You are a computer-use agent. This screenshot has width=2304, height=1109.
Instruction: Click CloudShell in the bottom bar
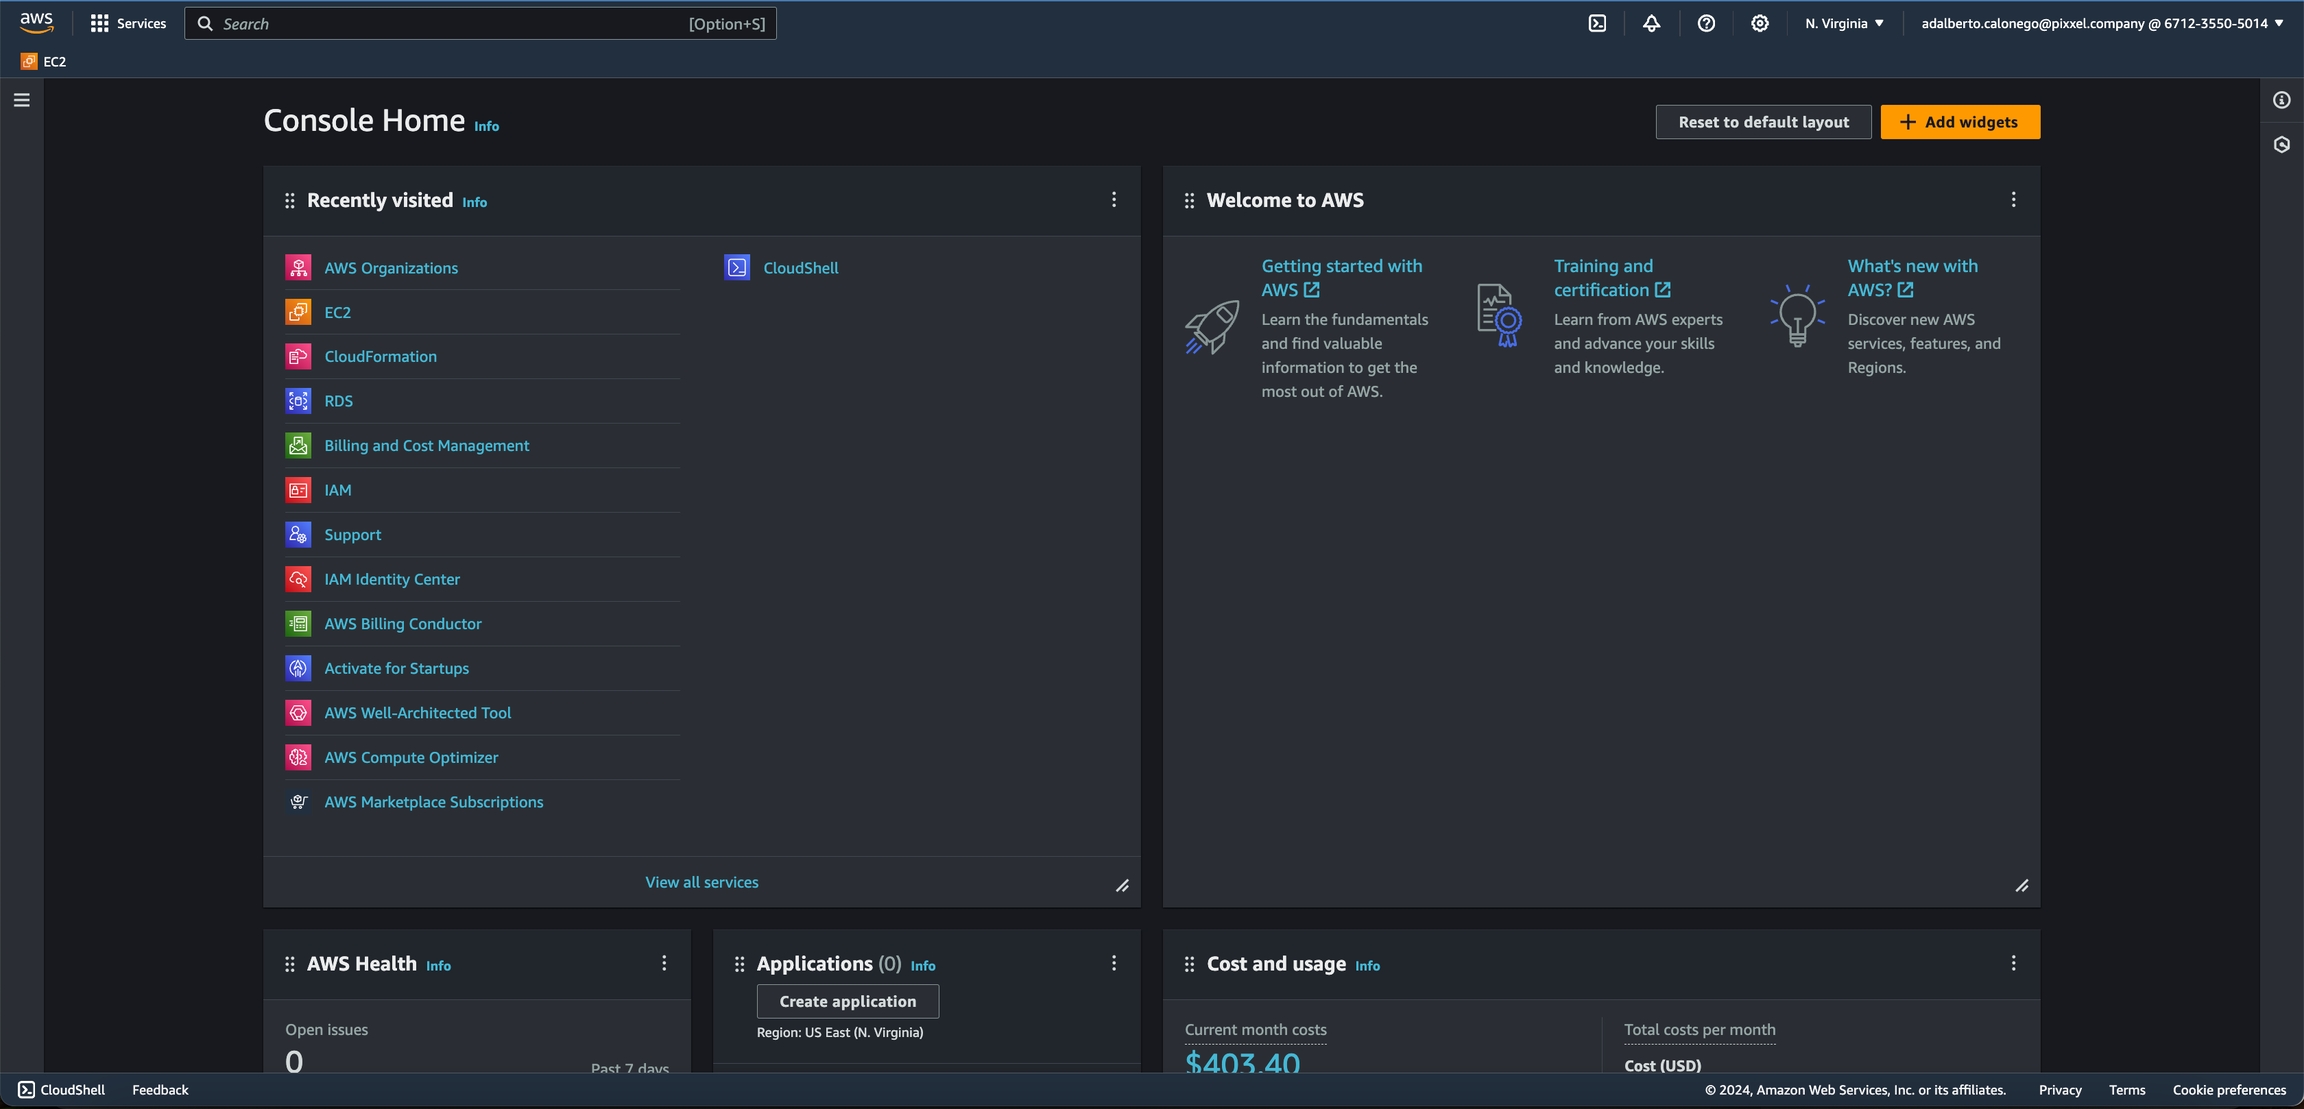62,1090
